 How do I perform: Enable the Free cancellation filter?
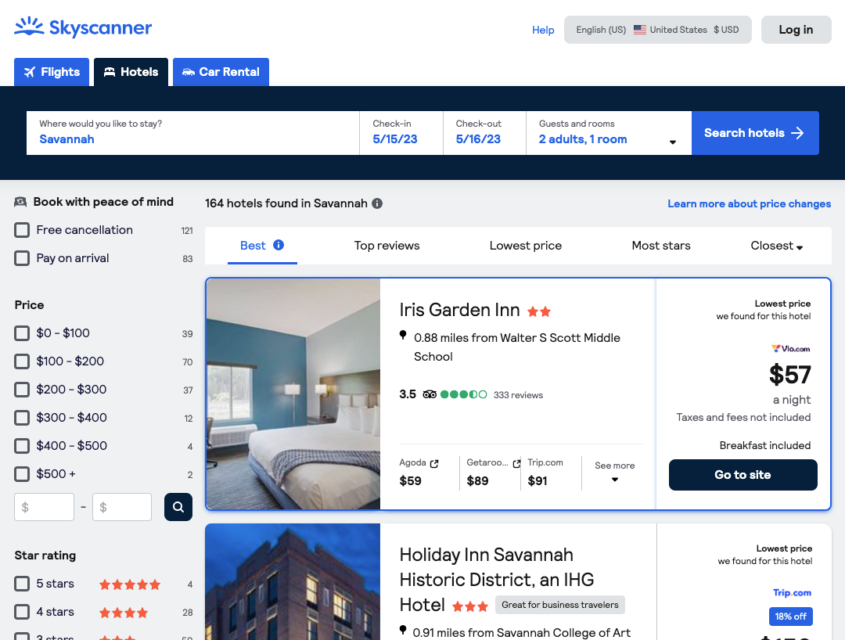tap(22, 229)
